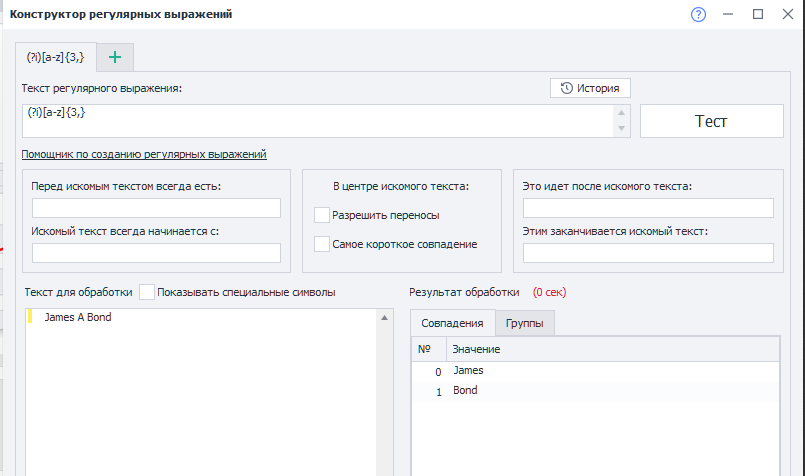This screenshot has width=805, height=476.
Task: Select the Совпадения tab
Action: pyautogui.click(x=452, y=323)
